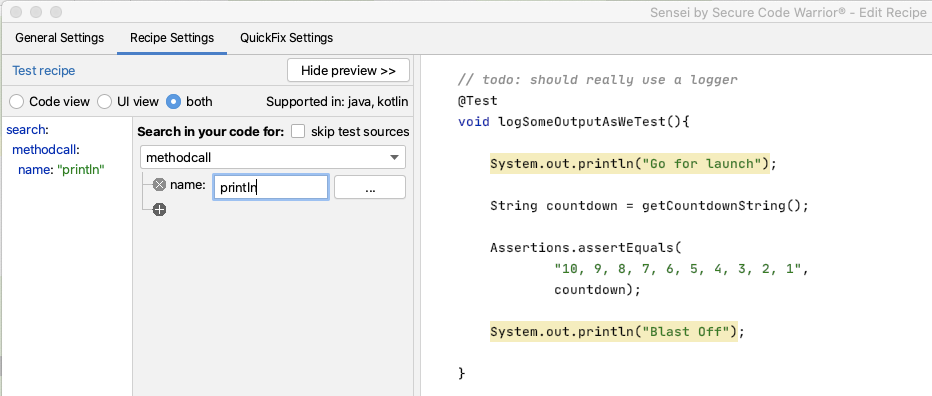The image size is (932, 396).
Task: Click the "methodcall:" line in the code view
Action: pyautogui.click(x=46, y=150)
